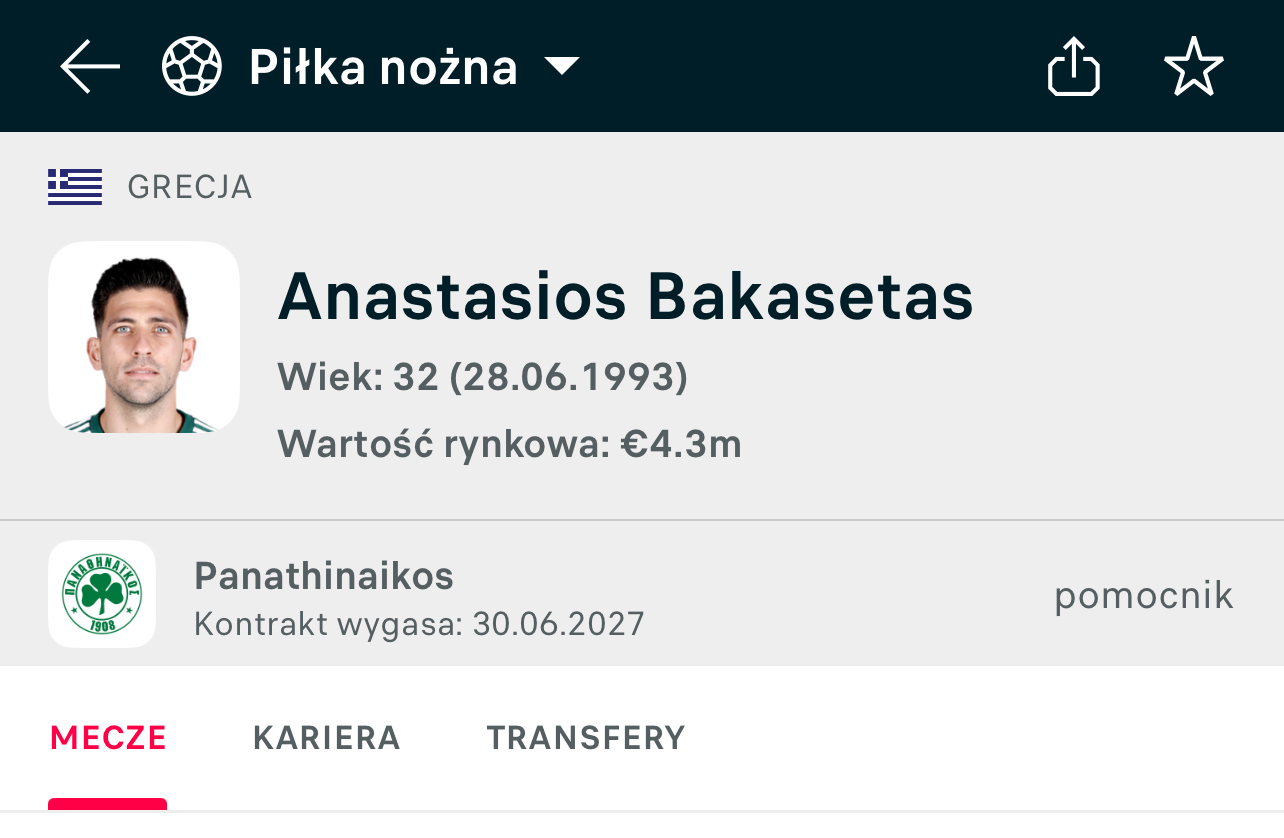Share this player profile
Image resolution: width=1284 pixels, height=838 pixels.
click(x=1073, y=67)
